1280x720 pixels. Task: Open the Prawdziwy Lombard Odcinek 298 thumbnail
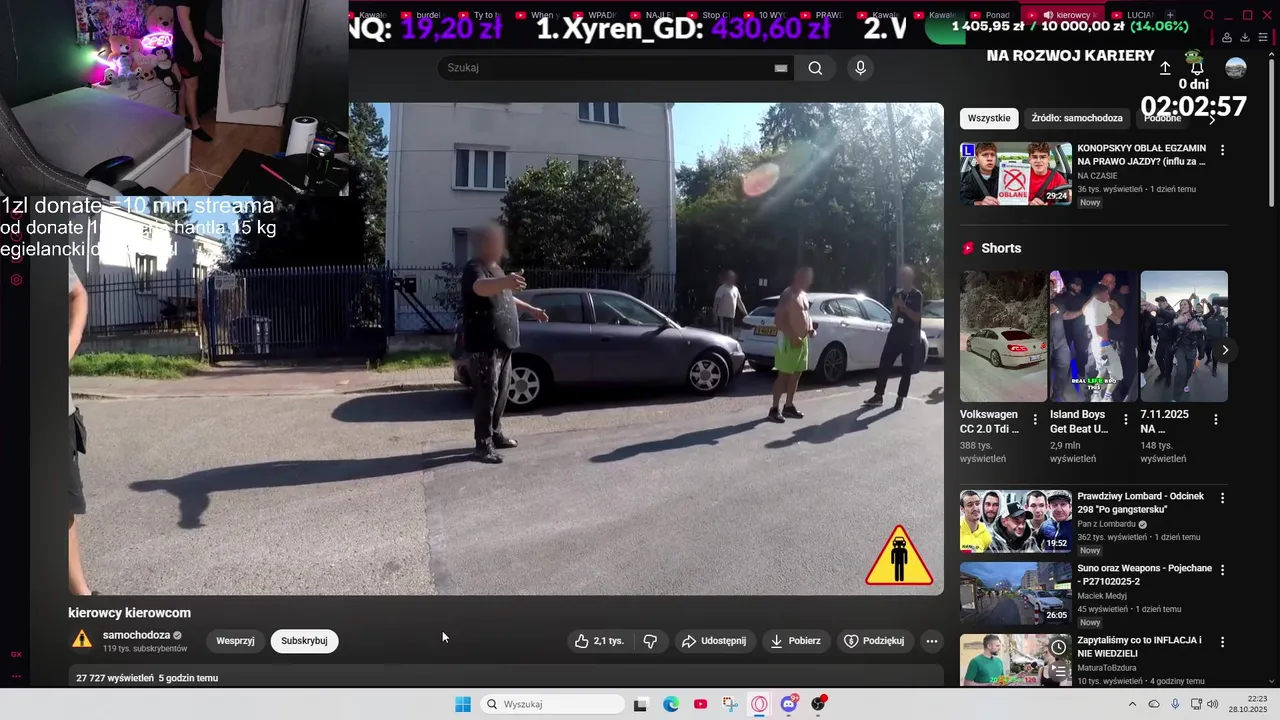(x=1016, y=521)
